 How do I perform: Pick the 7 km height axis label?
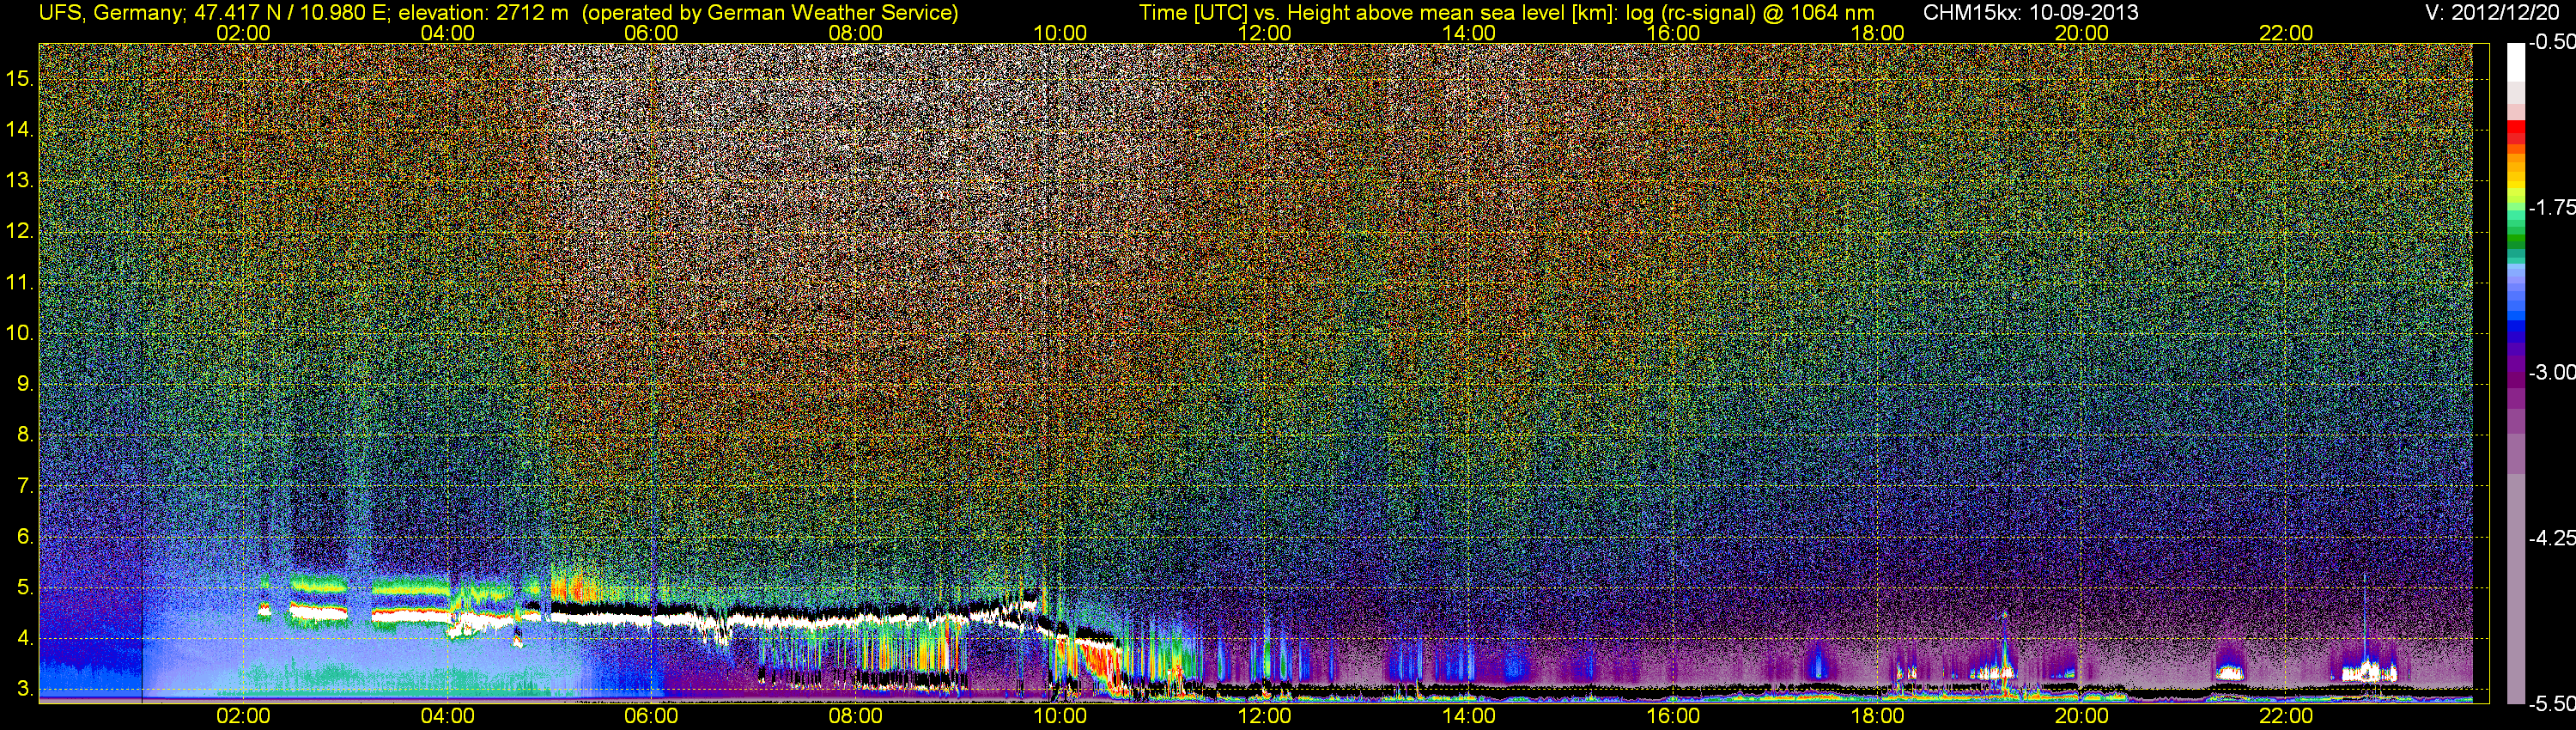[24, 486]
